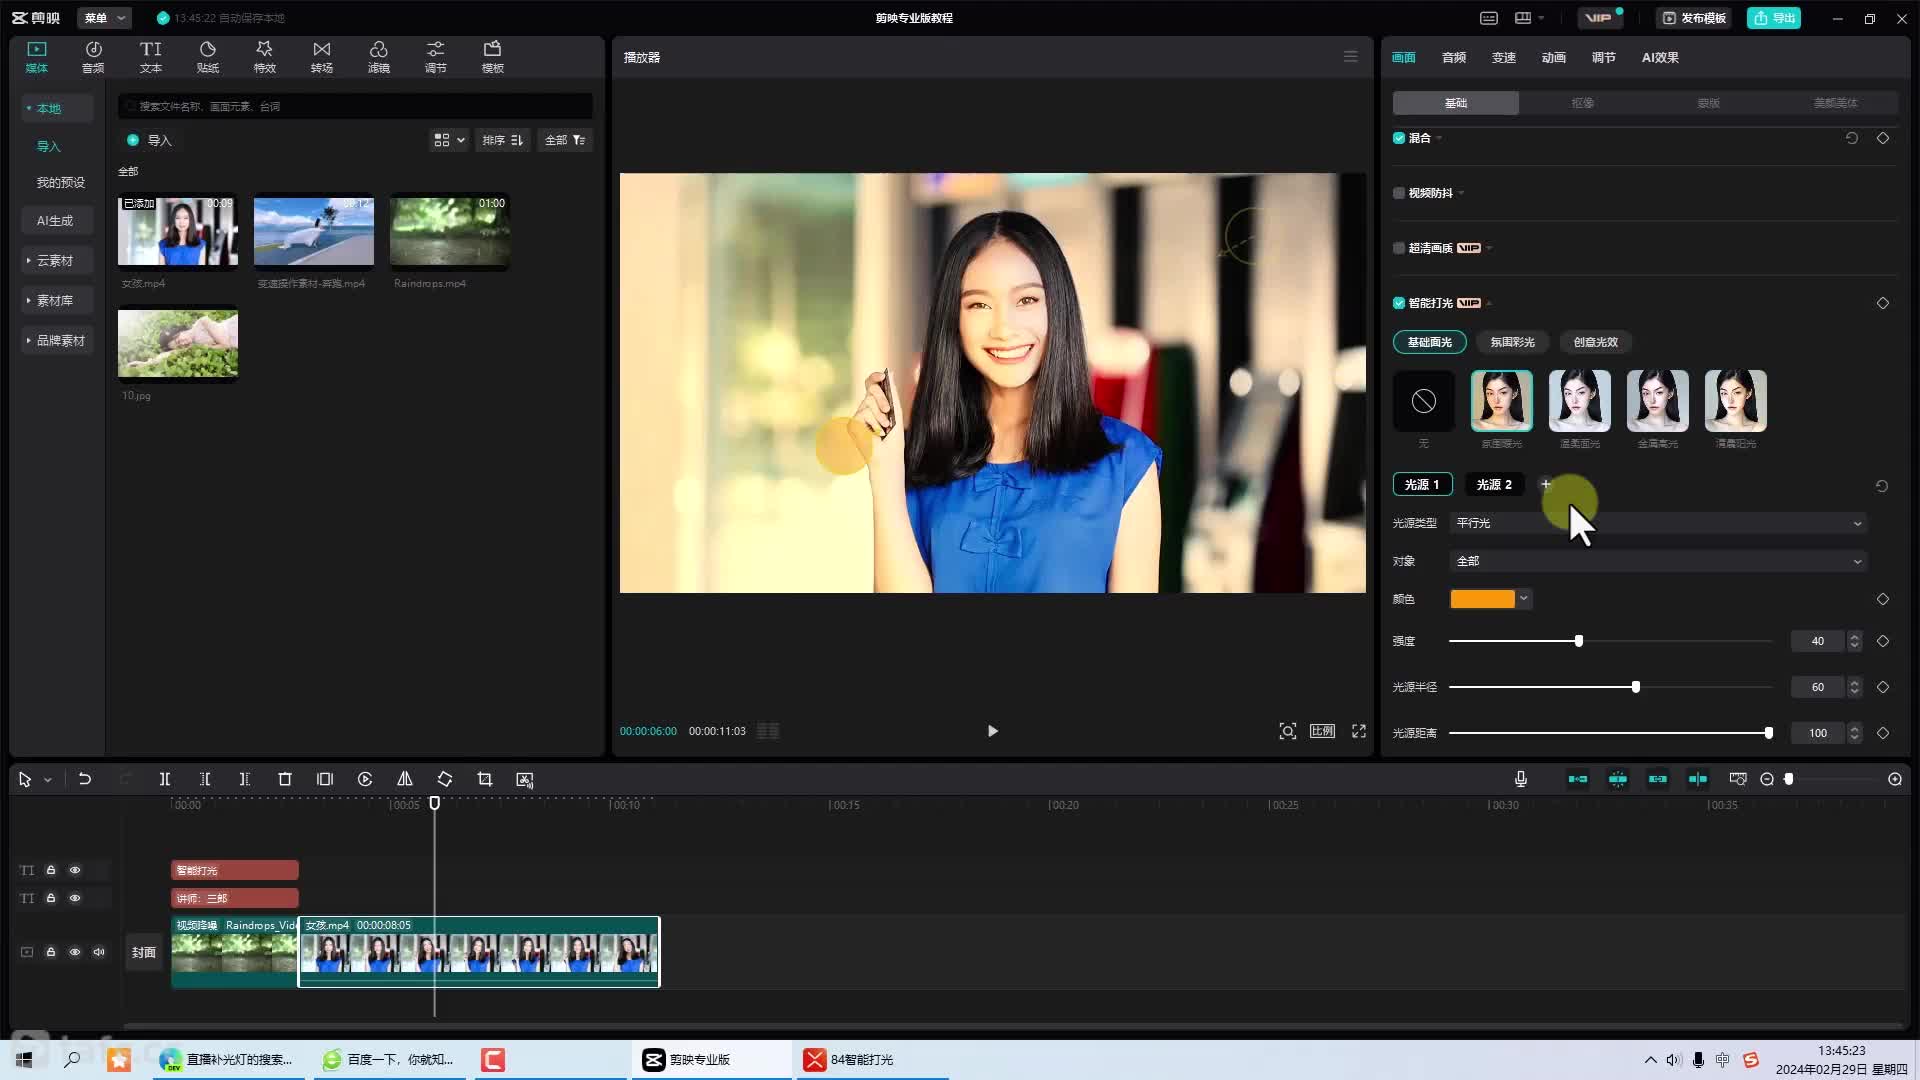The width and height of the screenshot is (1920, 1080).
Task: Mute the main video track audio
Action: [99, 952]
